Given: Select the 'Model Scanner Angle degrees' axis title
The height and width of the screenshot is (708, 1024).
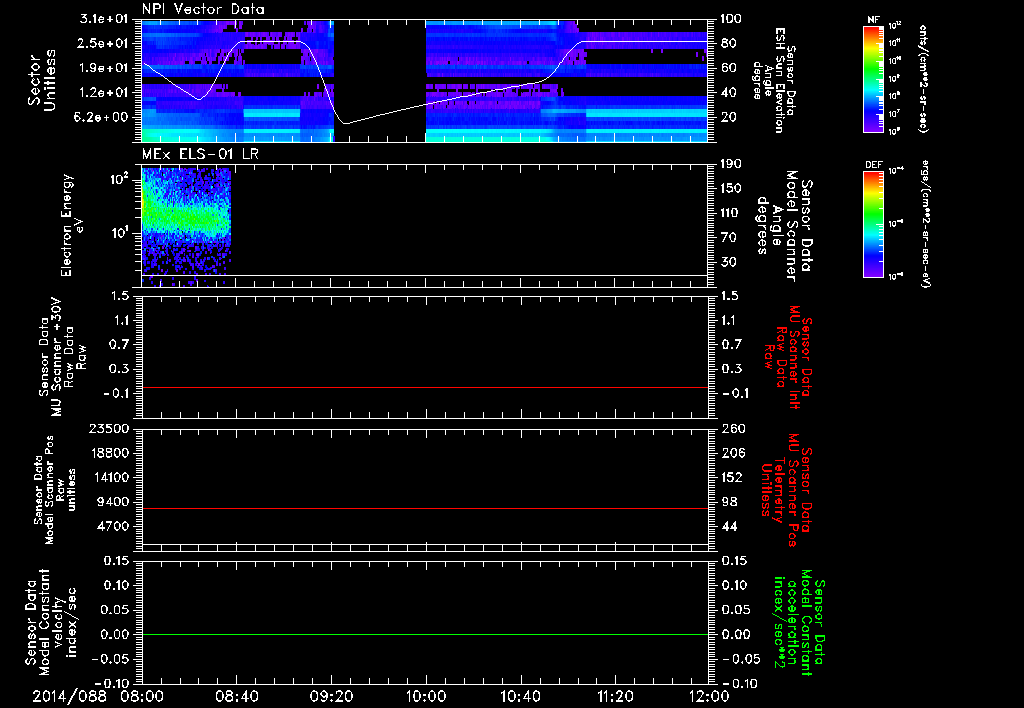Looking at the screenshot, I should click(784, 226).
